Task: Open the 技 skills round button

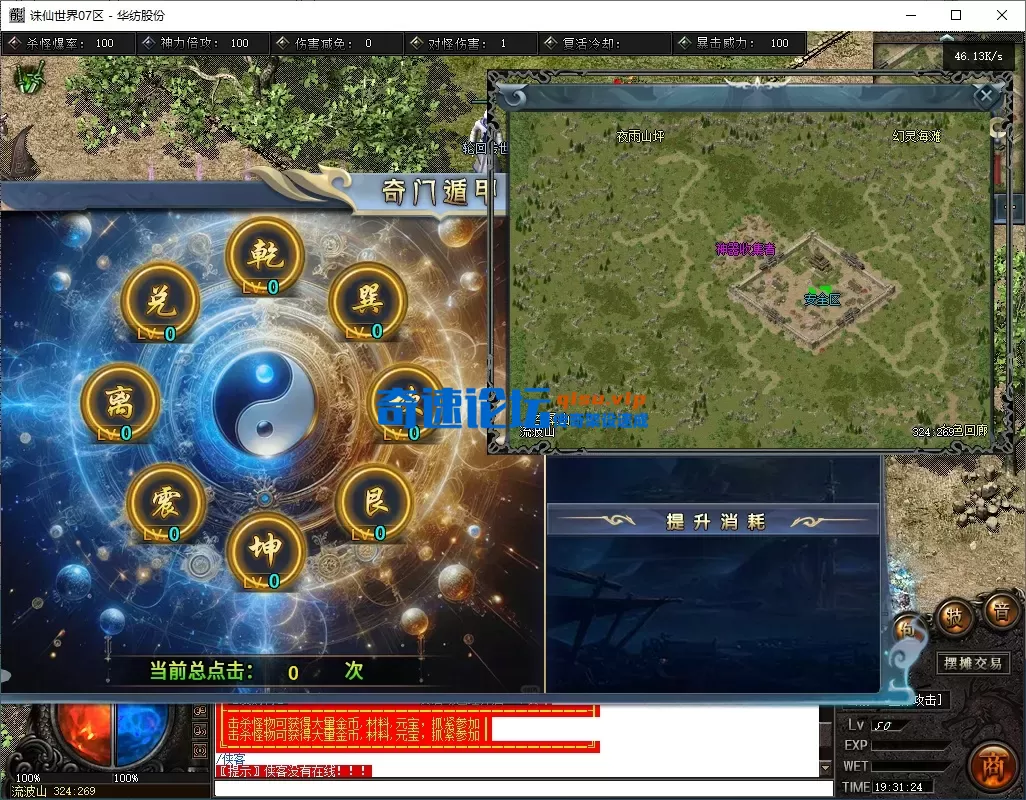Action: [954, 616]
